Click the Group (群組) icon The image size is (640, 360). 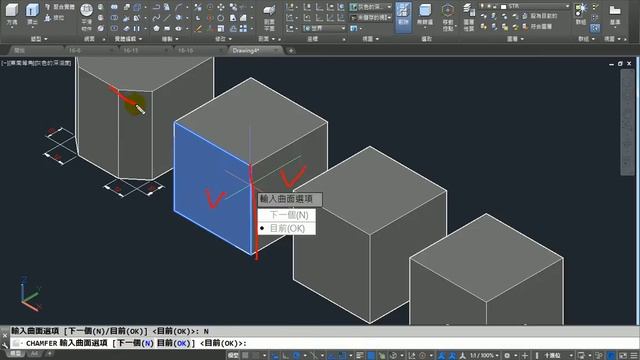pos(580,13)
